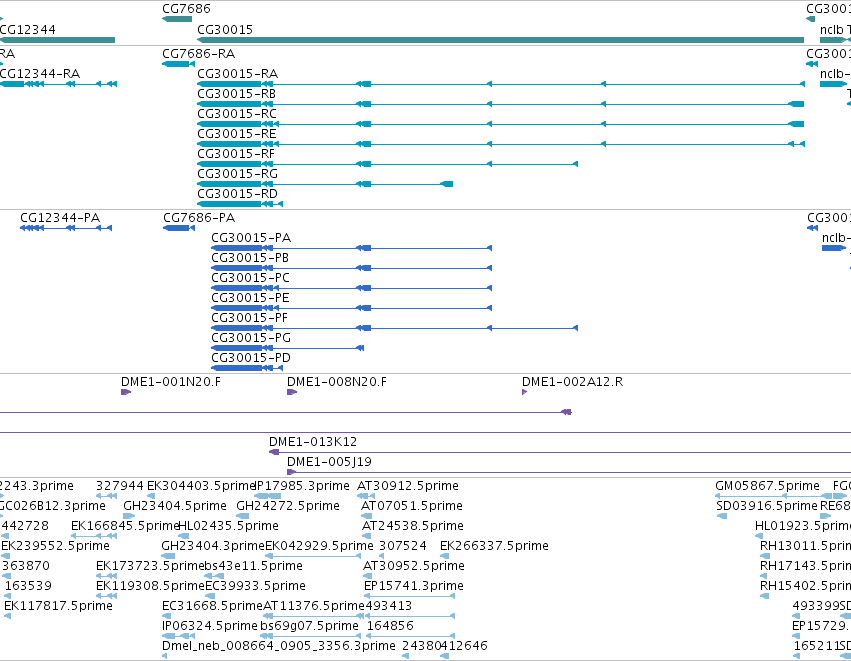Click EST GC026B12.3prime

pos(52,506)
